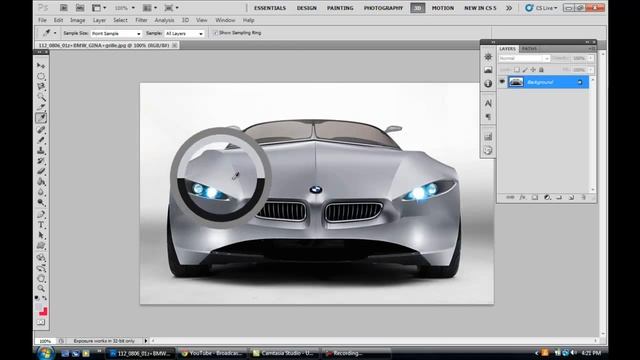Select the Paint Bucket tool

41,182
